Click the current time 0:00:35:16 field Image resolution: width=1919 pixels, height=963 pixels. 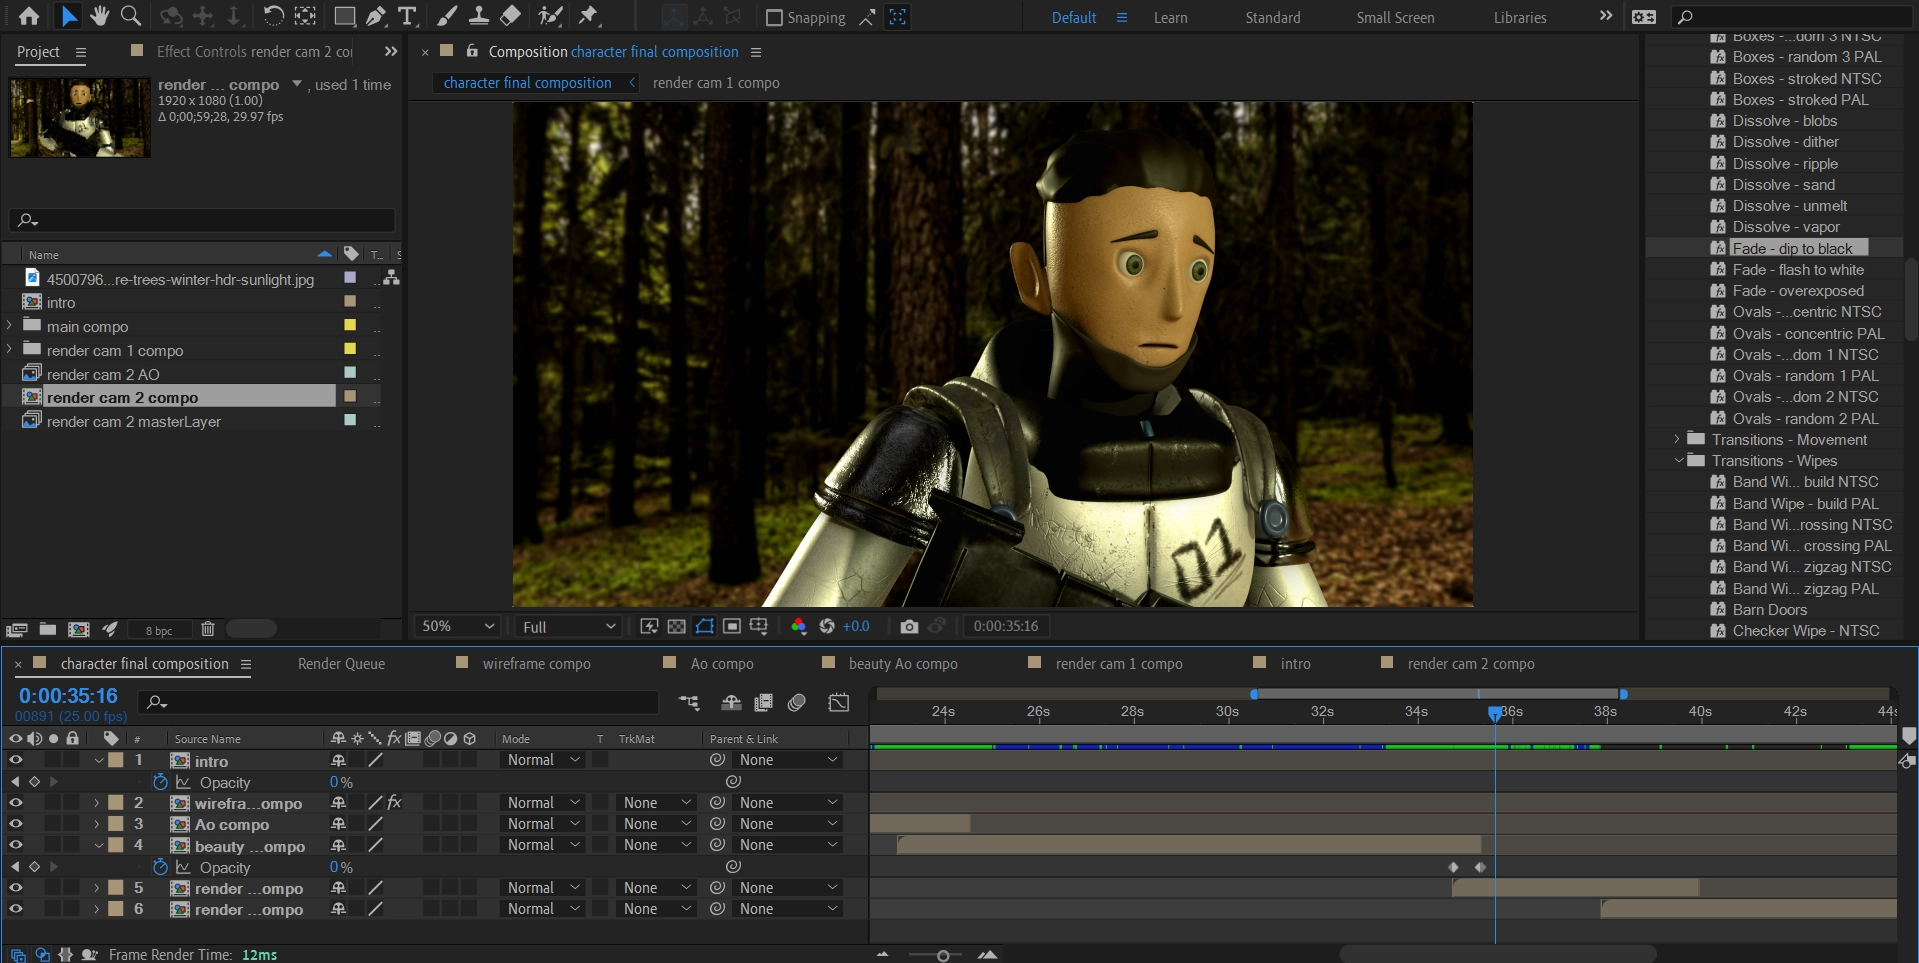click(x=68, y=696)
